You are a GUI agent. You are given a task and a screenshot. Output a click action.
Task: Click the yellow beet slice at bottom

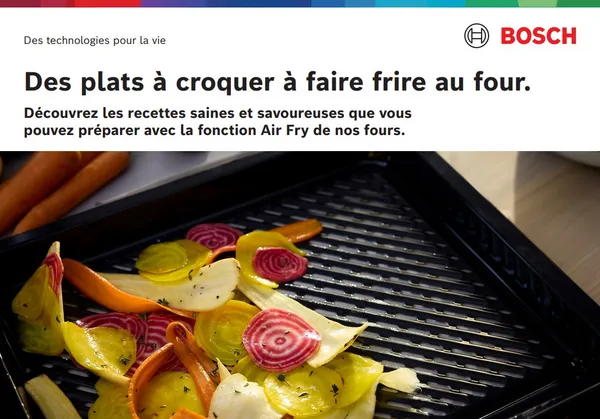click(x=302, y=388)
